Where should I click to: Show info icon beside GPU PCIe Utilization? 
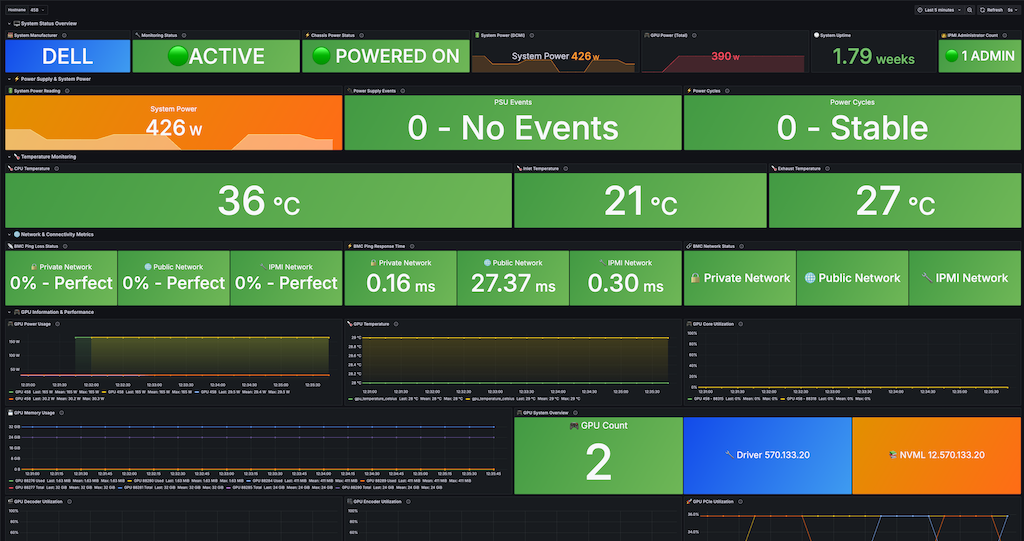pos(741,502)
